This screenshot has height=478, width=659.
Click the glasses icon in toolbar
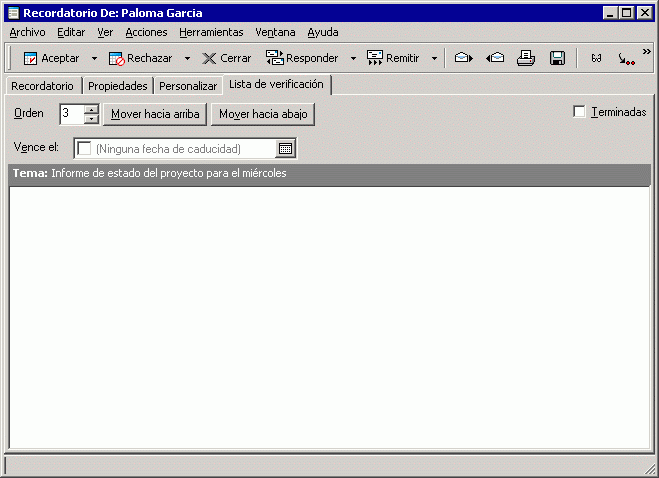tap(596, 58)
